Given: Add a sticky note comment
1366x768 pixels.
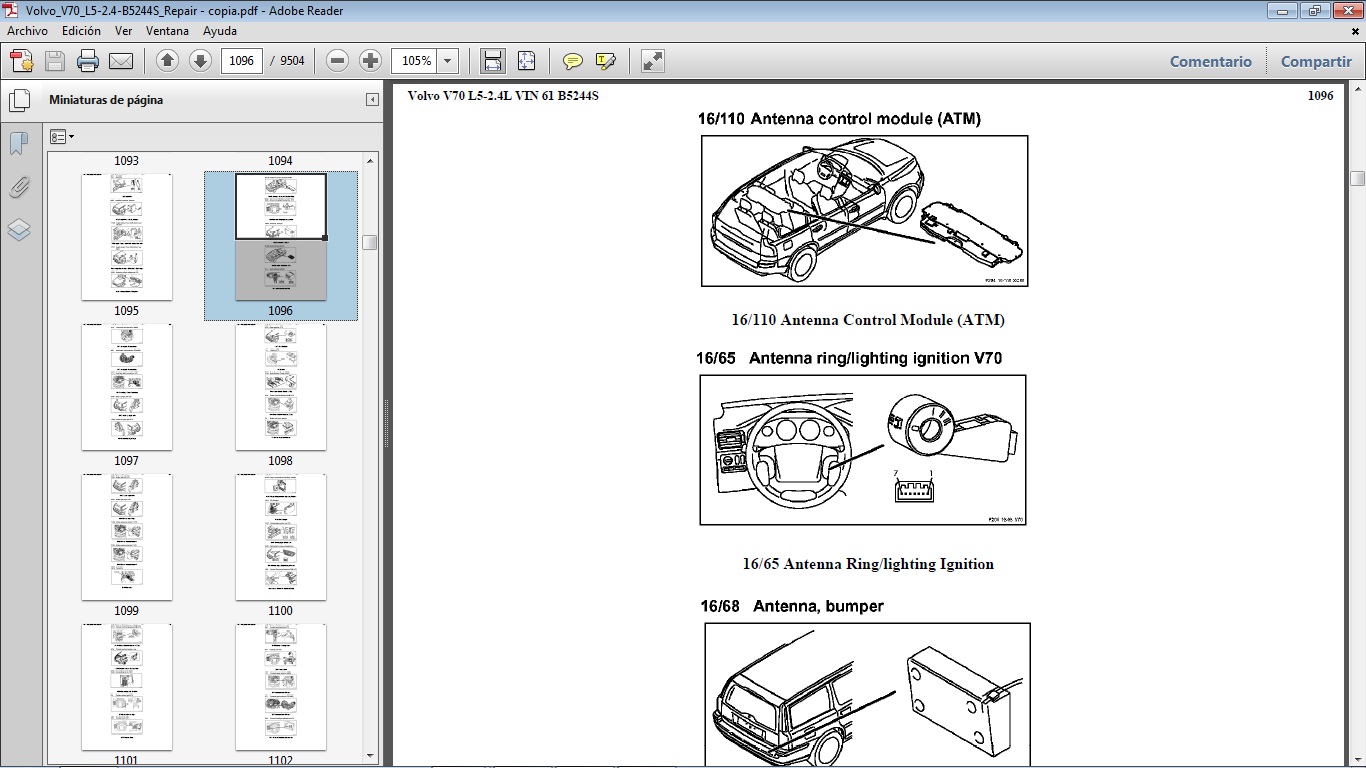Looking at the screenshot, I should (573, 61).
